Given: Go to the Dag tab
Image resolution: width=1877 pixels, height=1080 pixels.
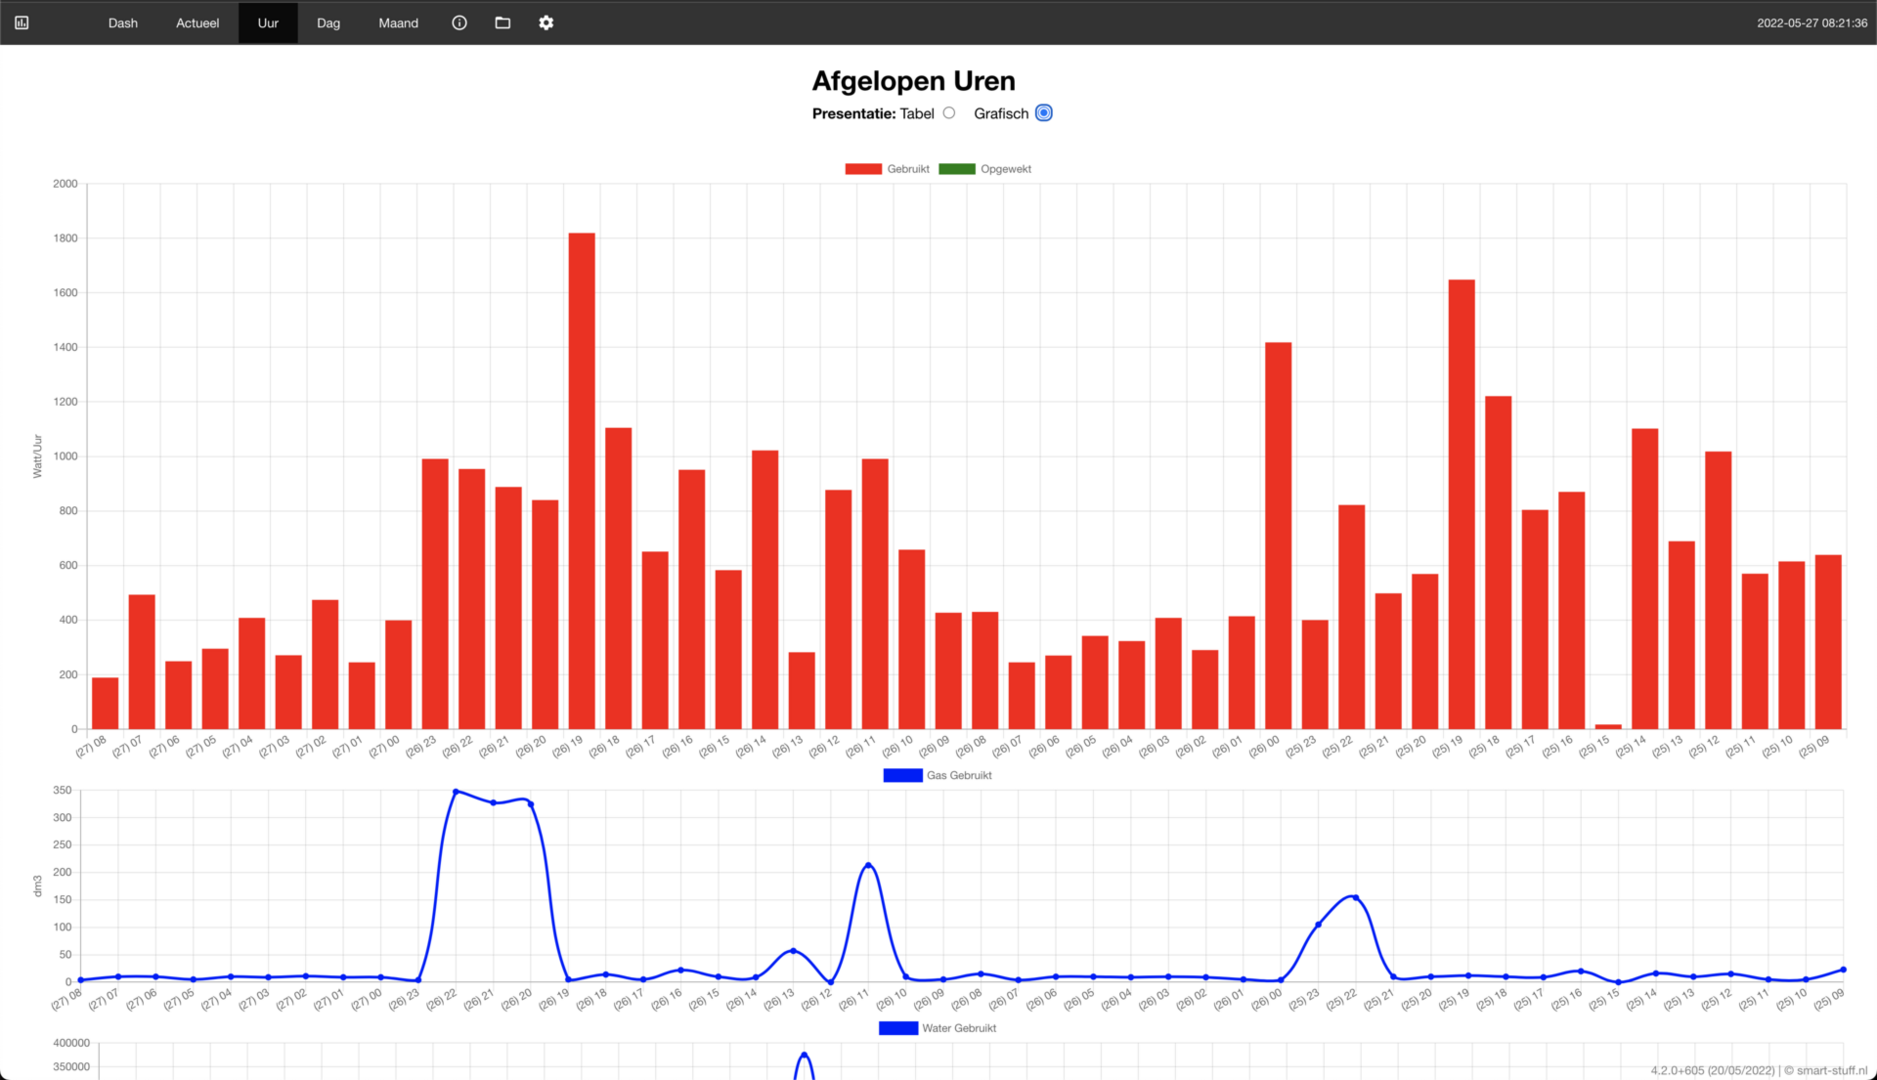Looking at the screenshot, I should pos(328,22).
